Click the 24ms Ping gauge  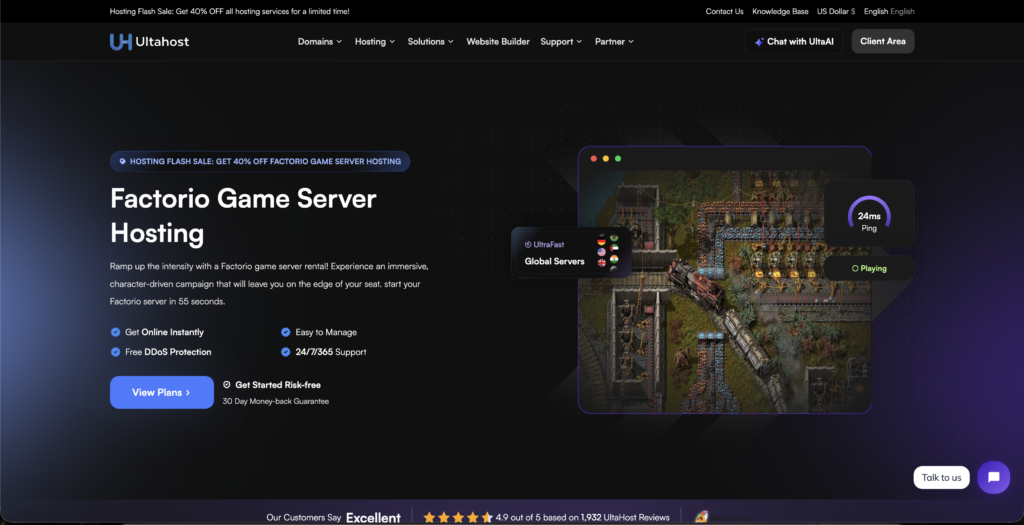tap(869, 214)
